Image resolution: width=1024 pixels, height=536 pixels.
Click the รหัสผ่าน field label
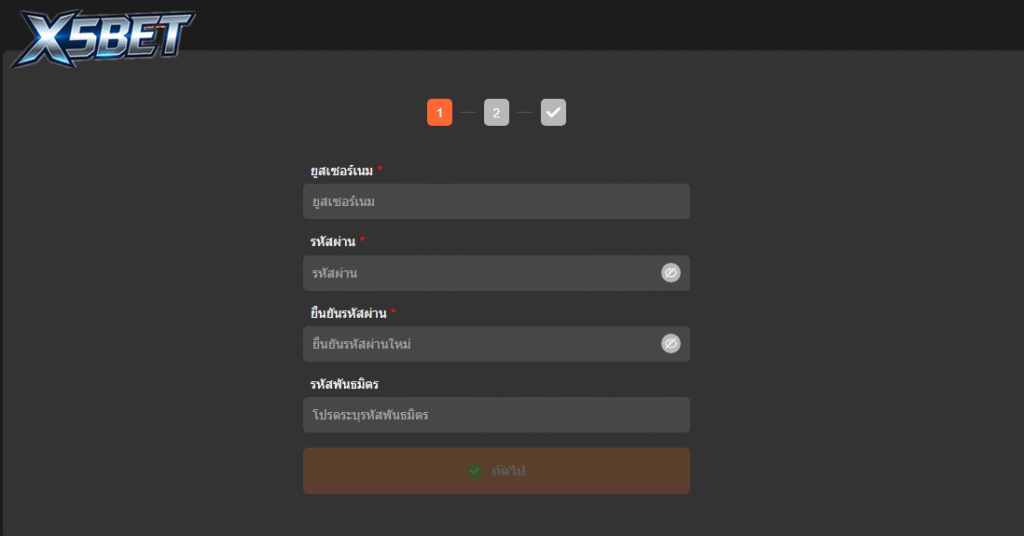pos(333,242)
